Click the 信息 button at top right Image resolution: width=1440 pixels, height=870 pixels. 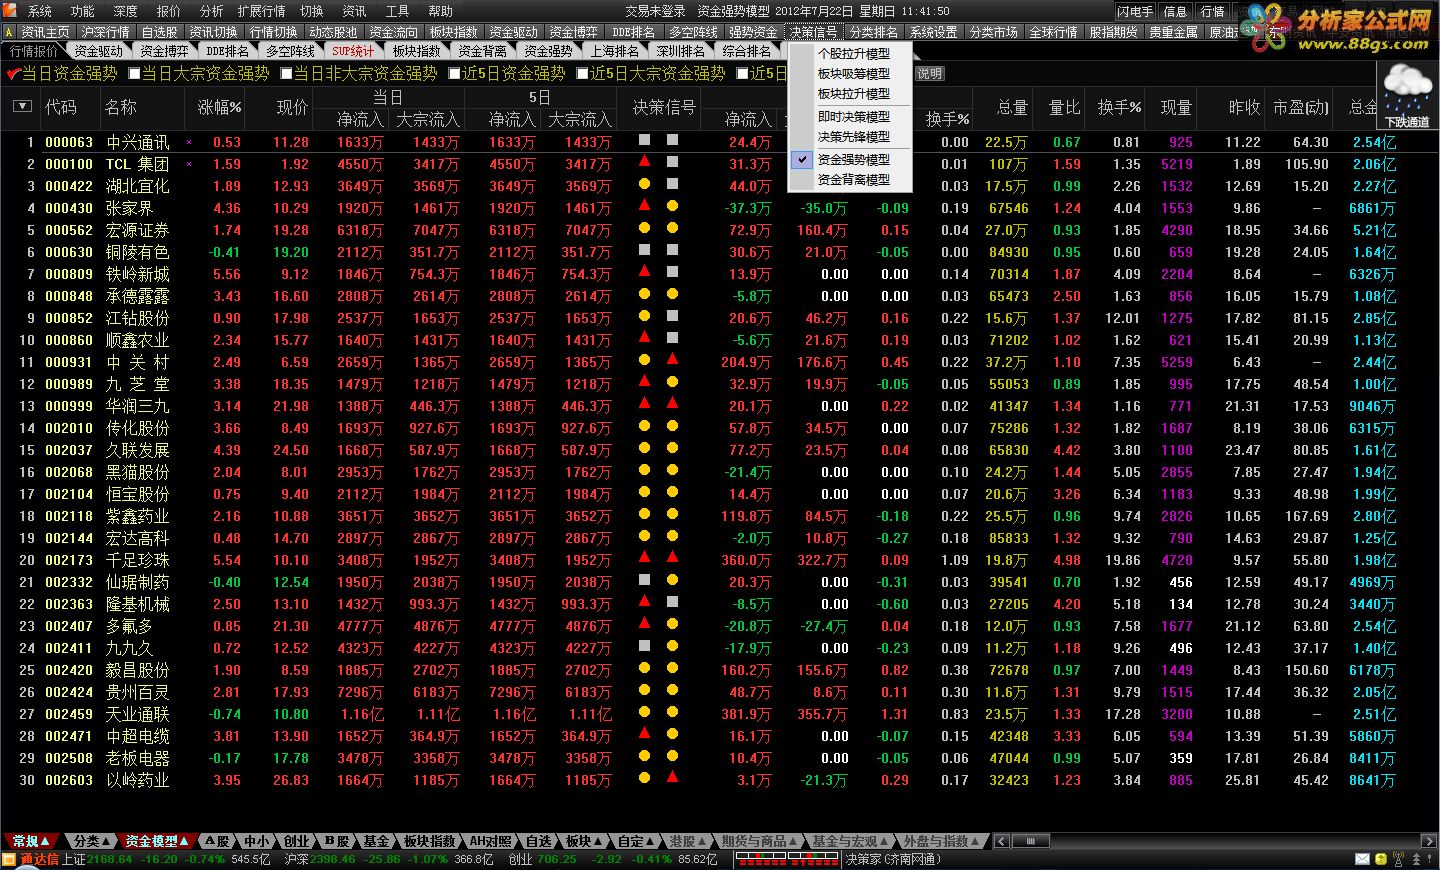tap(1175, 11)
